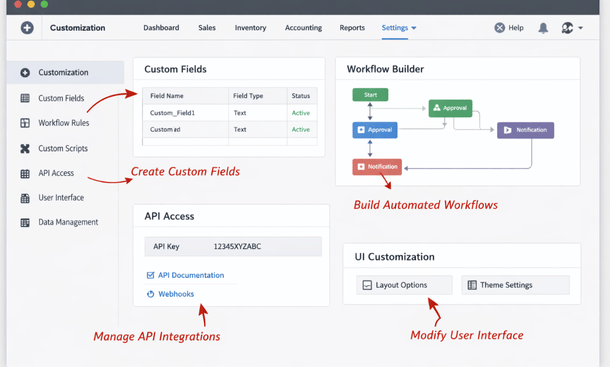Screen dimensions: 610x367
Task: Select the green Start workflow node
Action: [370, 95]
